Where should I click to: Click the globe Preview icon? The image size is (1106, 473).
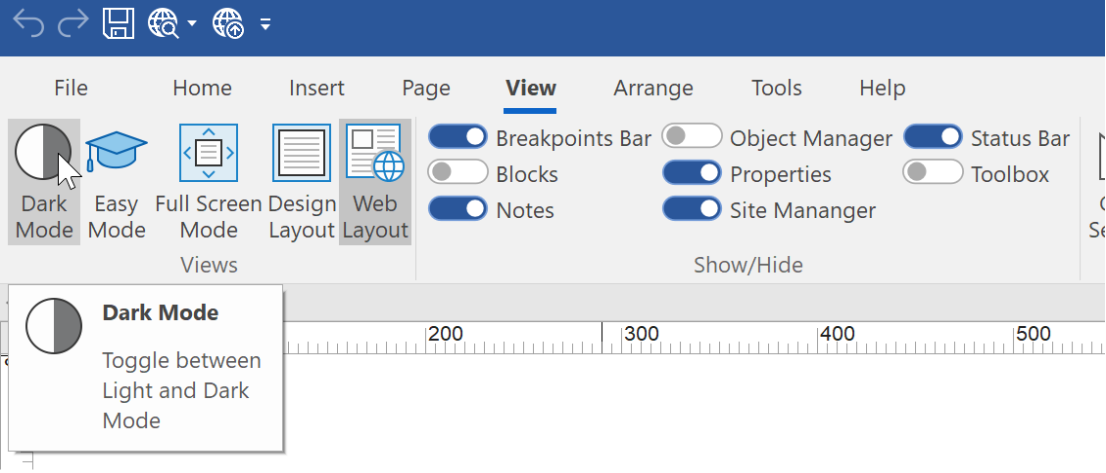tap(163, 24)
